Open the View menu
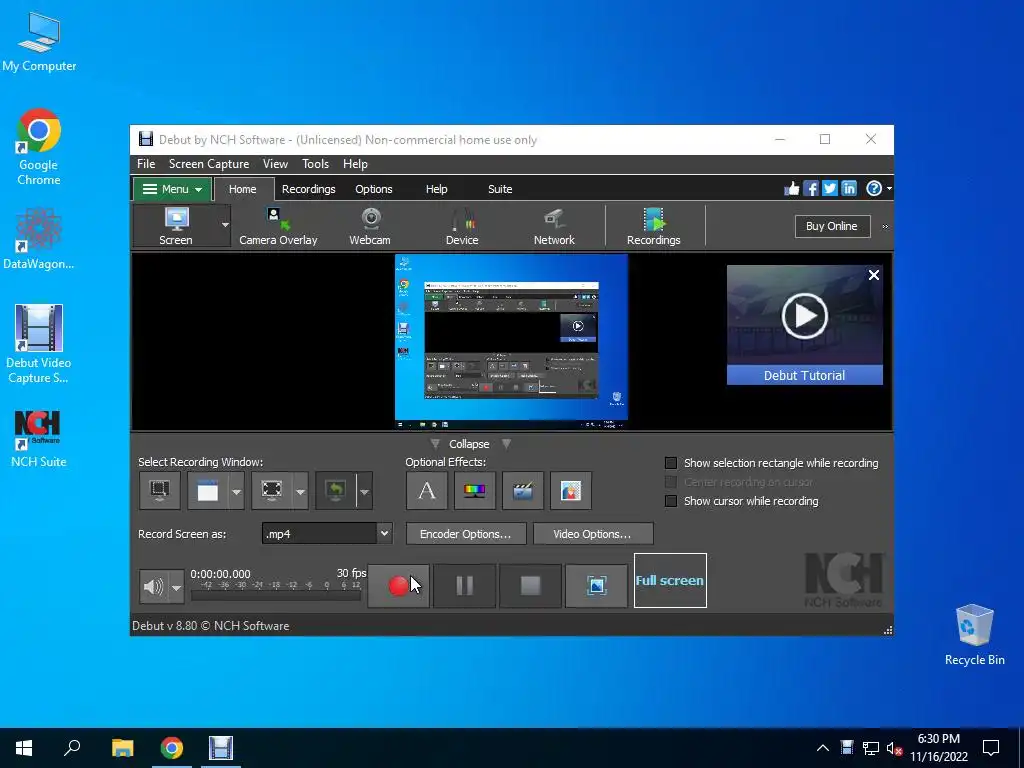The width and height of the screenshot is (1024, 768). click(x=275, y=164)
